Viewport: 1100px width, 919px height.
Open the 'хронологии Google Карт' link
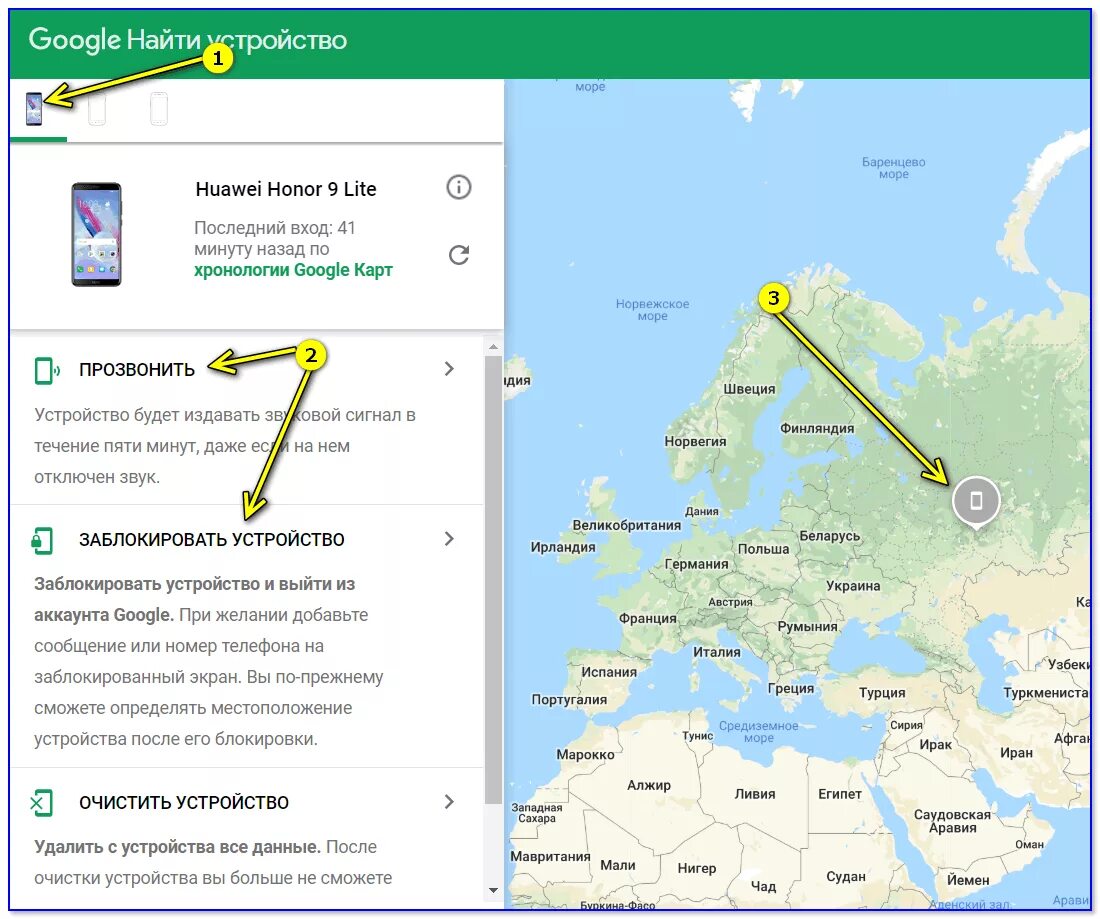(293, 270)
